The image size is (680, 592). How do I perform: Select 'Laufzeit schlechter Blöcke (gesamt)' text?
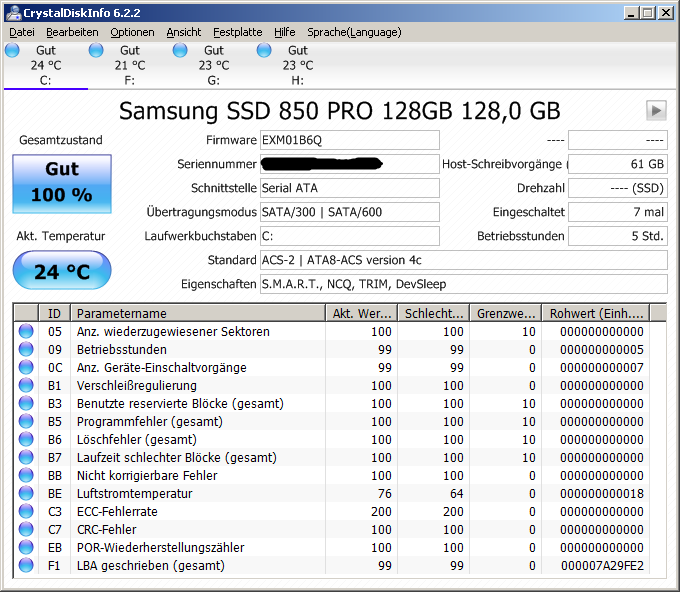pyautogui.click(x=177, y=457)
